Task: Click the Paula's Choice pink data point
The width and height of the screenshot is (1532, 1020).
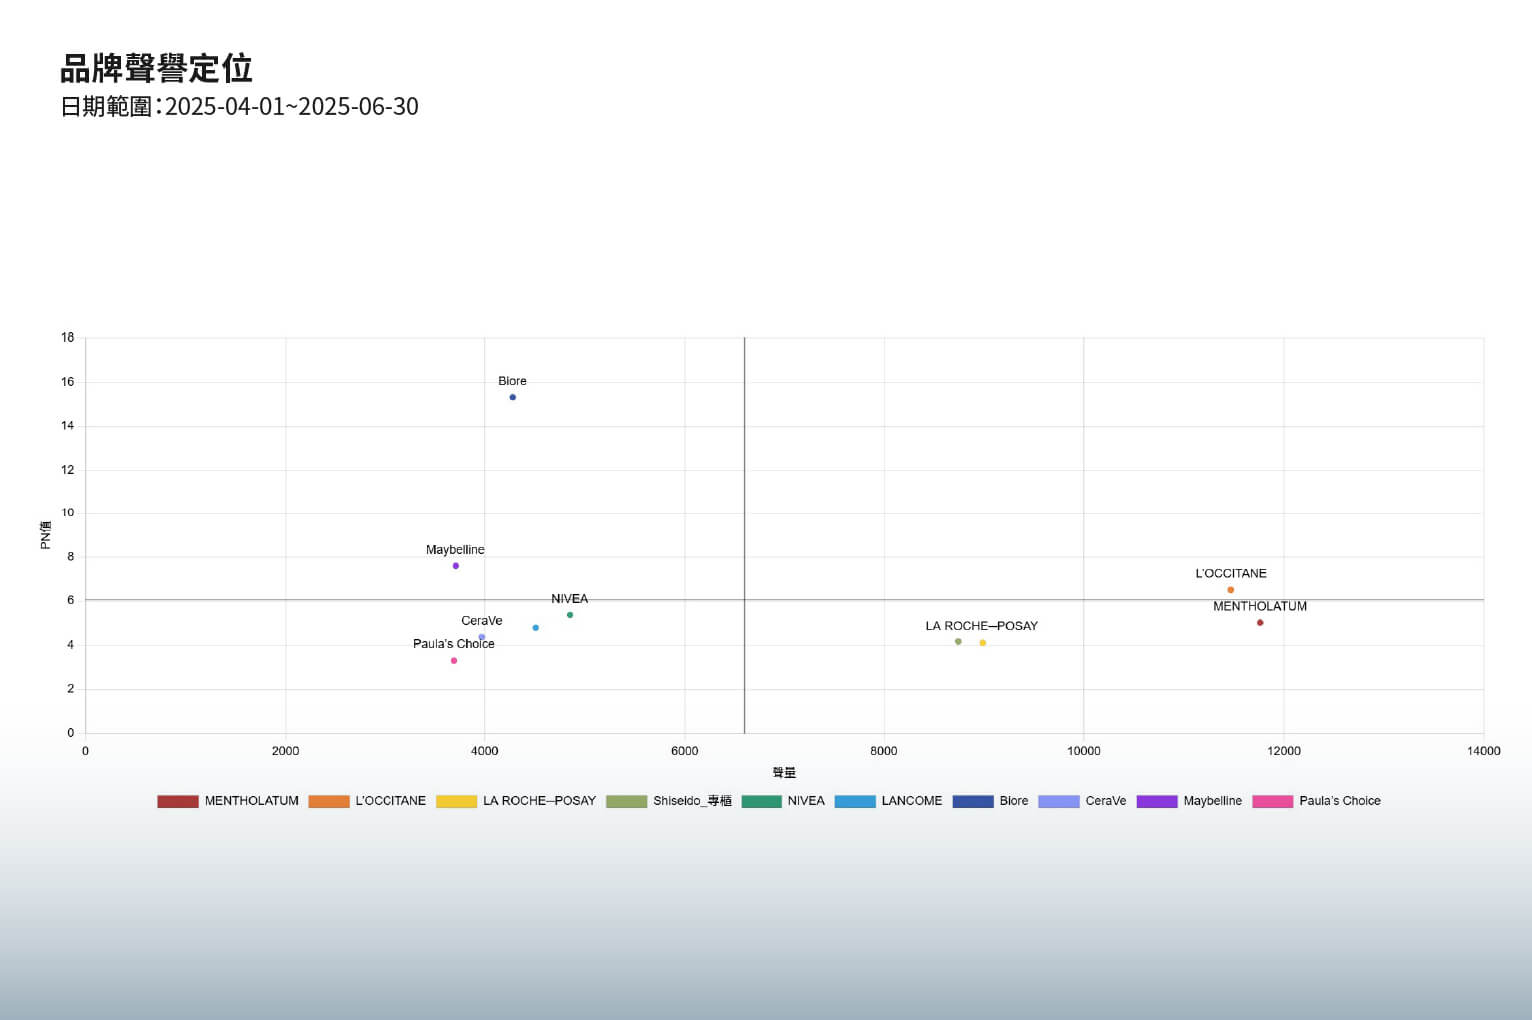Action: click(454, 661)
